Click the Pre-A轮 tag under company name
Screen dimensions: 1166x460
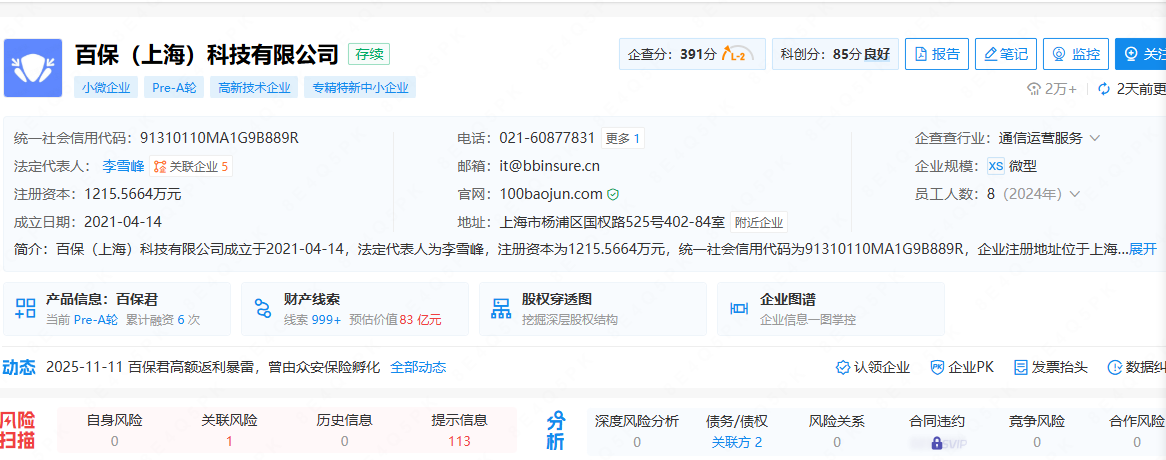174,88
